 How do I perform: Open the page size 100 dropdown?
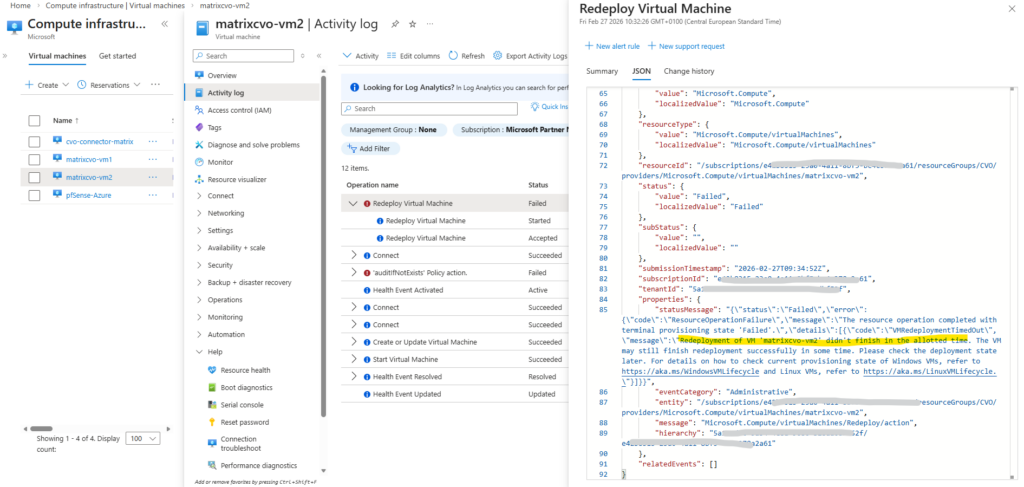144,438
